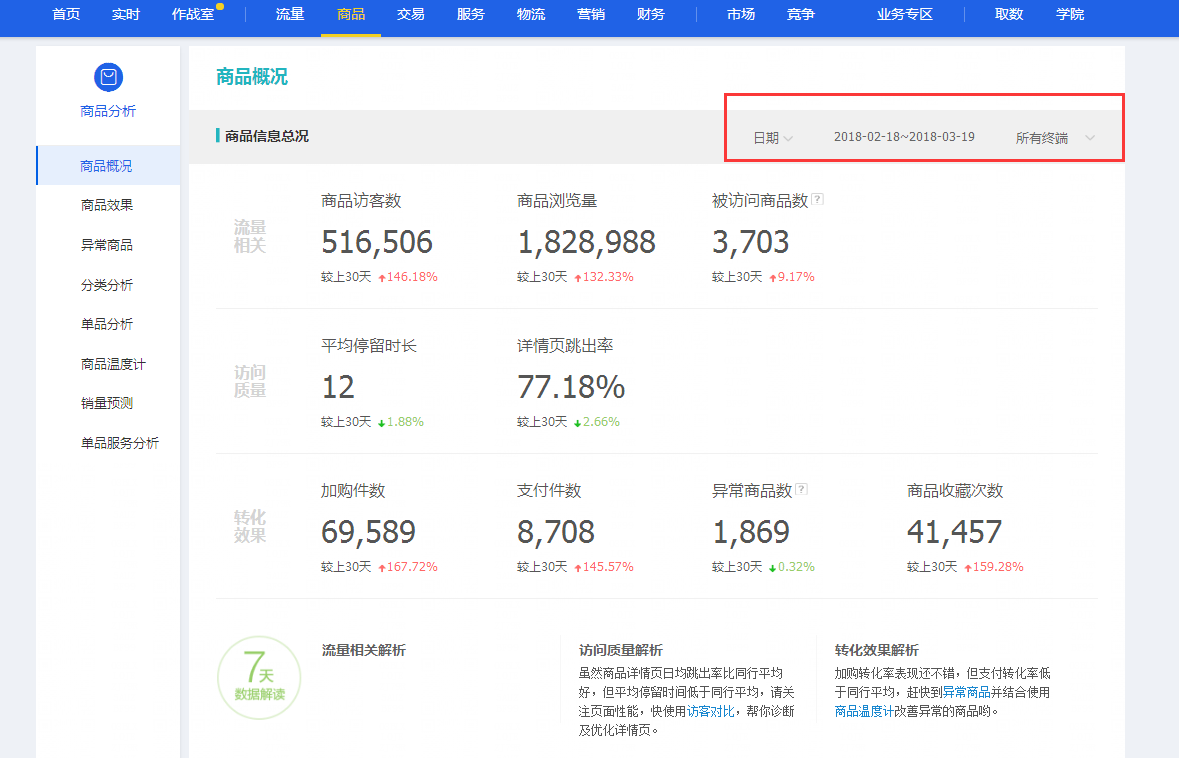Click the 加购件数 value 69,589
The height and width of the screenshot is (758, 1179).
[x=368, y=532]
